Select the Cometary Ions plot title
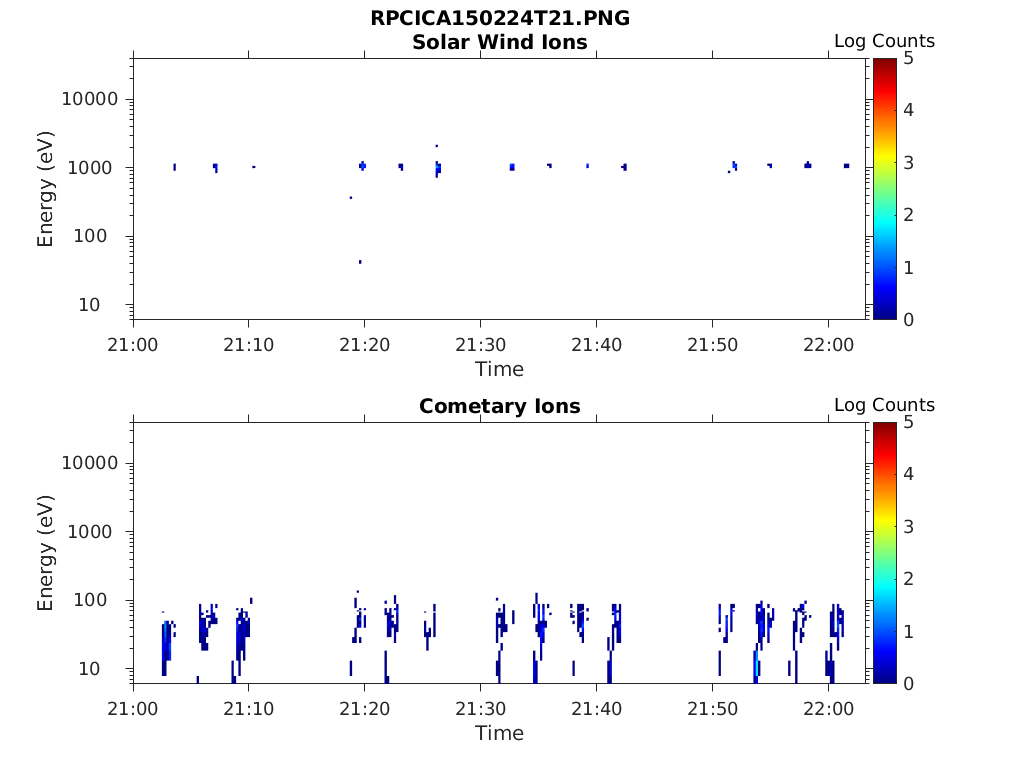The width and height of the screenshot is (1024, 768). [x=500, y=406]
